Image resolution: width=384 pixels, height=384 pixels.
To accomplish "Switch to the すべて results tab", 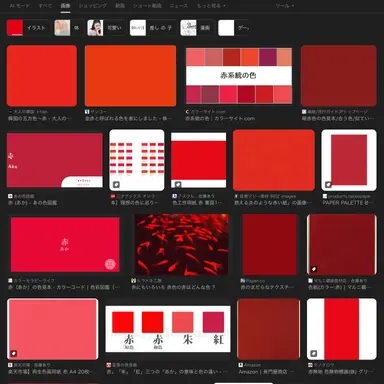I will (45, 6).
